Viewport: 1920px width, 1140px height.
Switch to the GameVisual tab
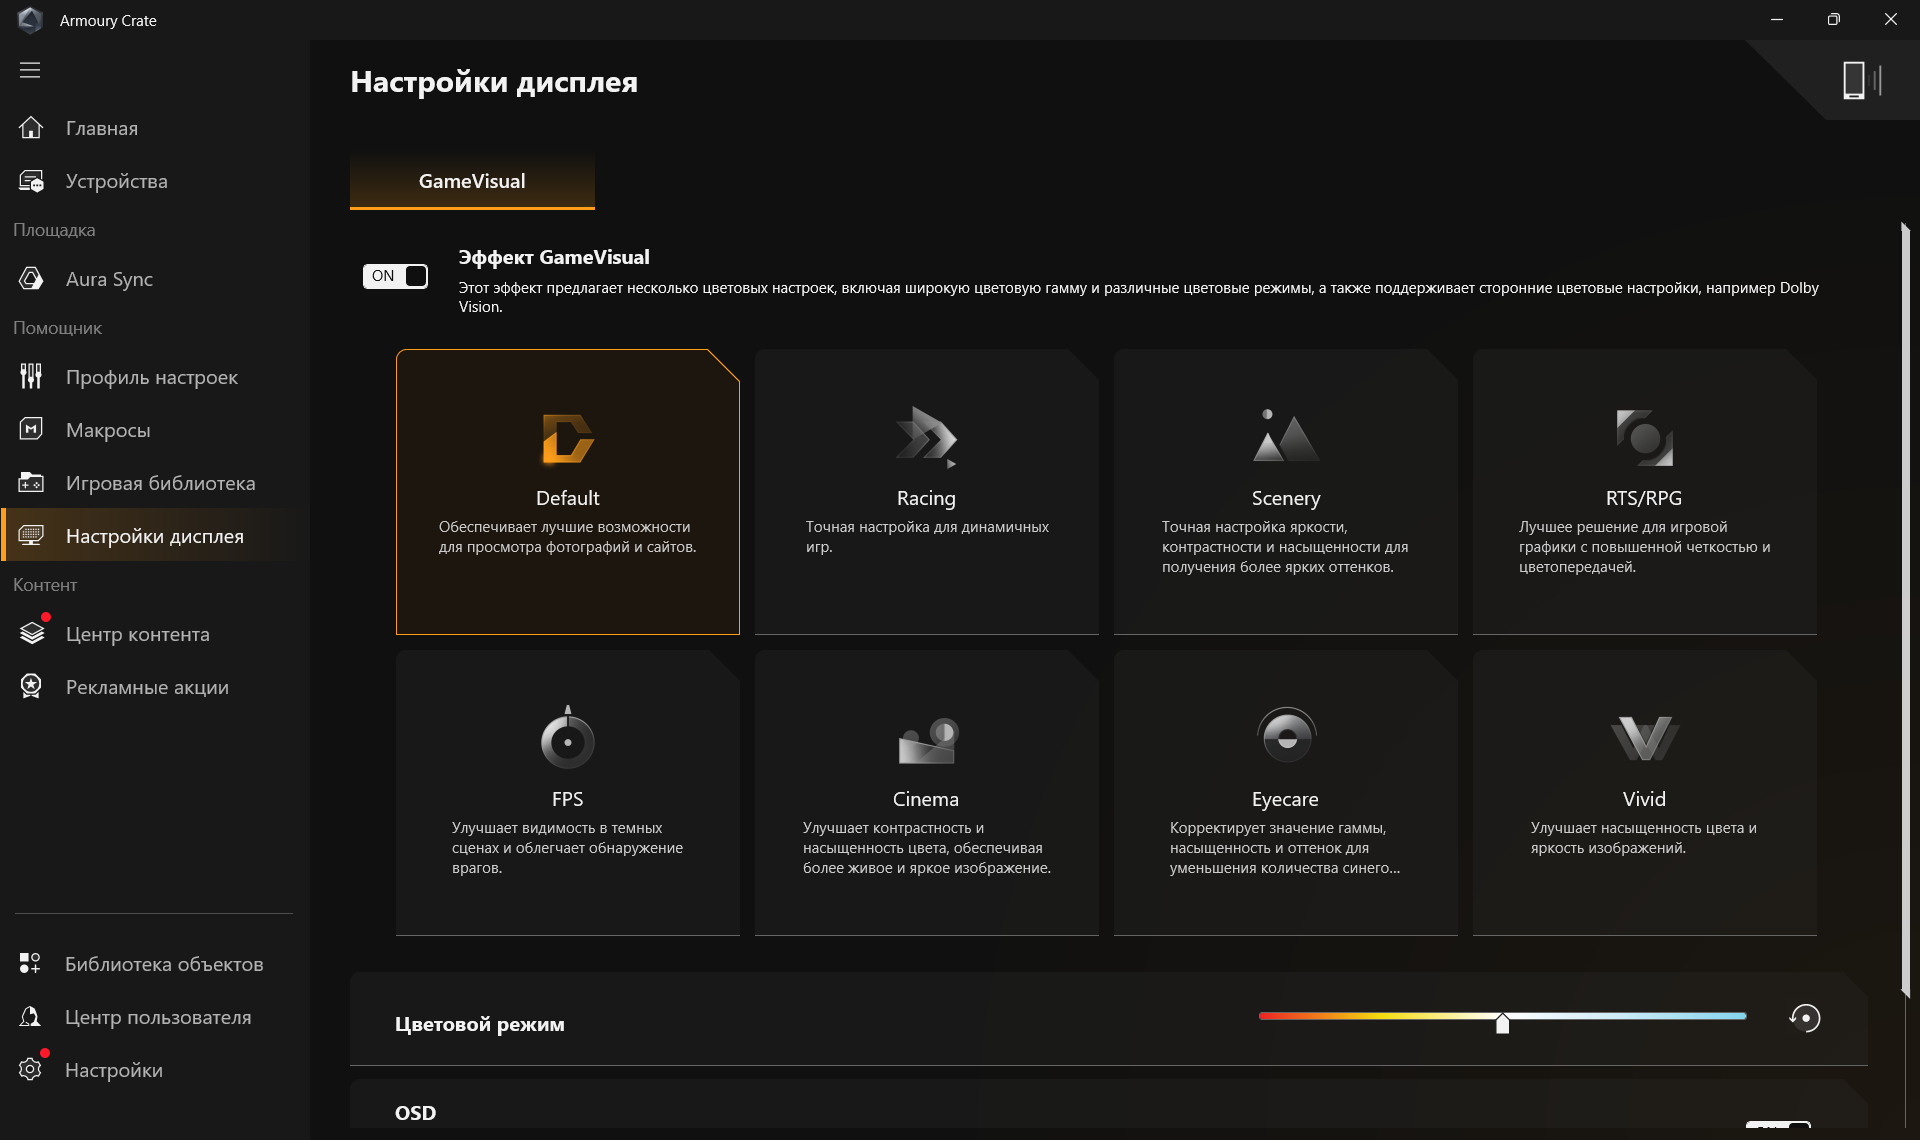coord(472,181)
